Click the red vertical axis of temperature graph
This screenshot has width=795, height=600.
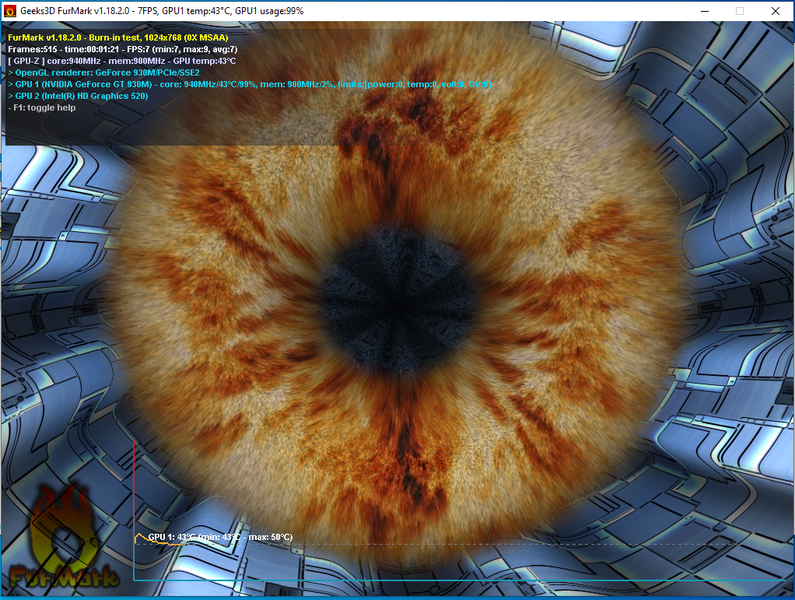coord(134,510)
